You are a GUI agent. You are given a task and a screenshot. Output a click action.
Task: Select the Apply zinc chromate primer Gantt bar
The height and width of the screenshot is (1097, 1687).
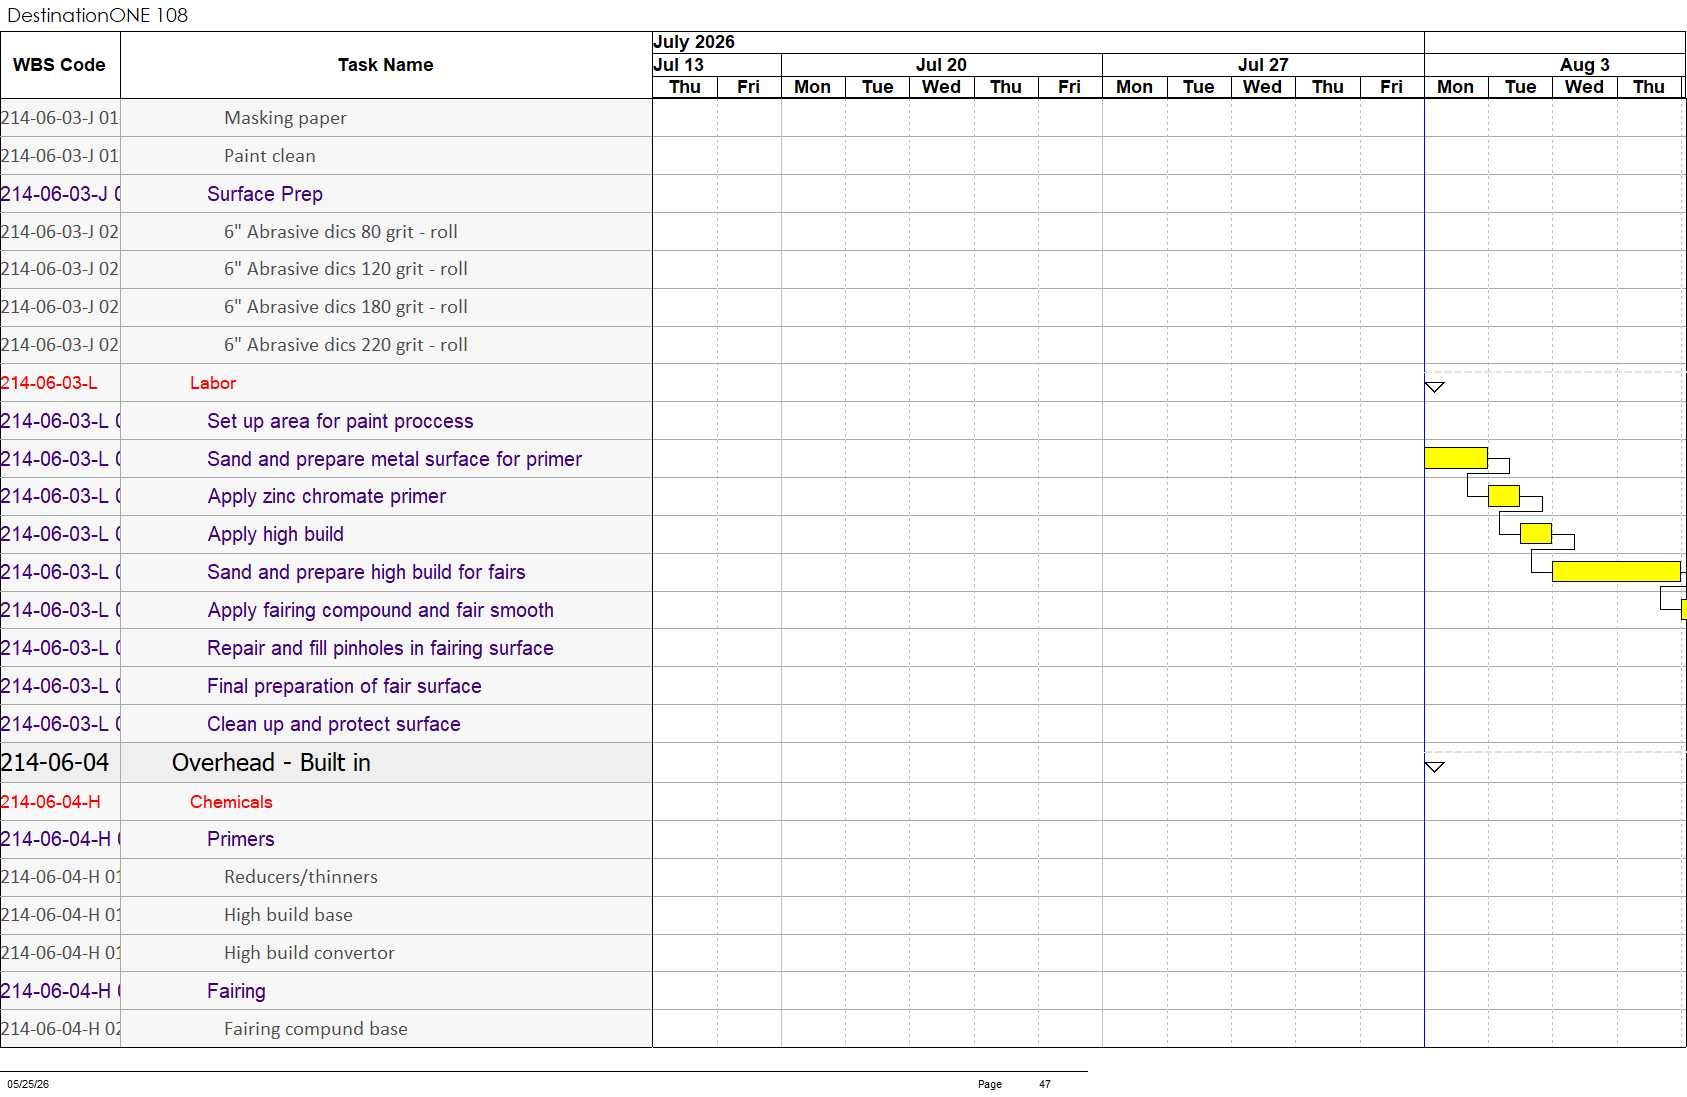[x=1504, y=495]
